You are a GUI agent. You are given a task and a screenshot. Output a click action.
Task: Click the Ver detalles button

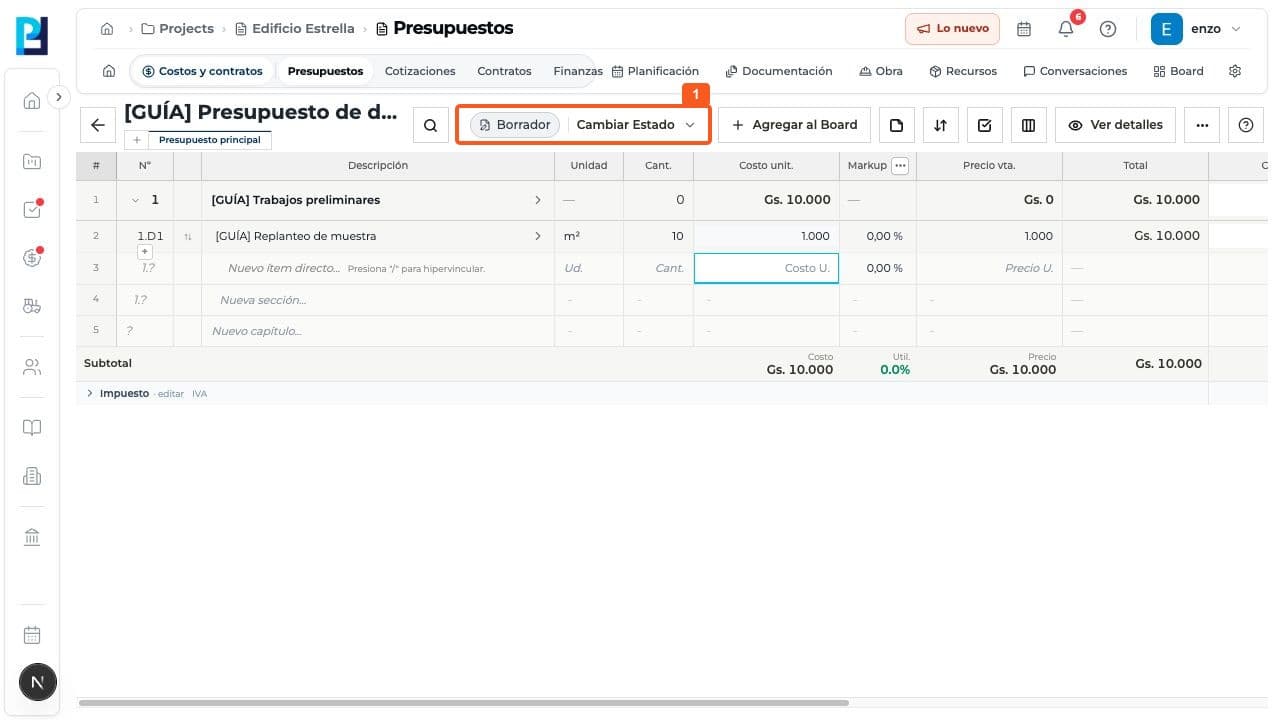point(1115,125)
